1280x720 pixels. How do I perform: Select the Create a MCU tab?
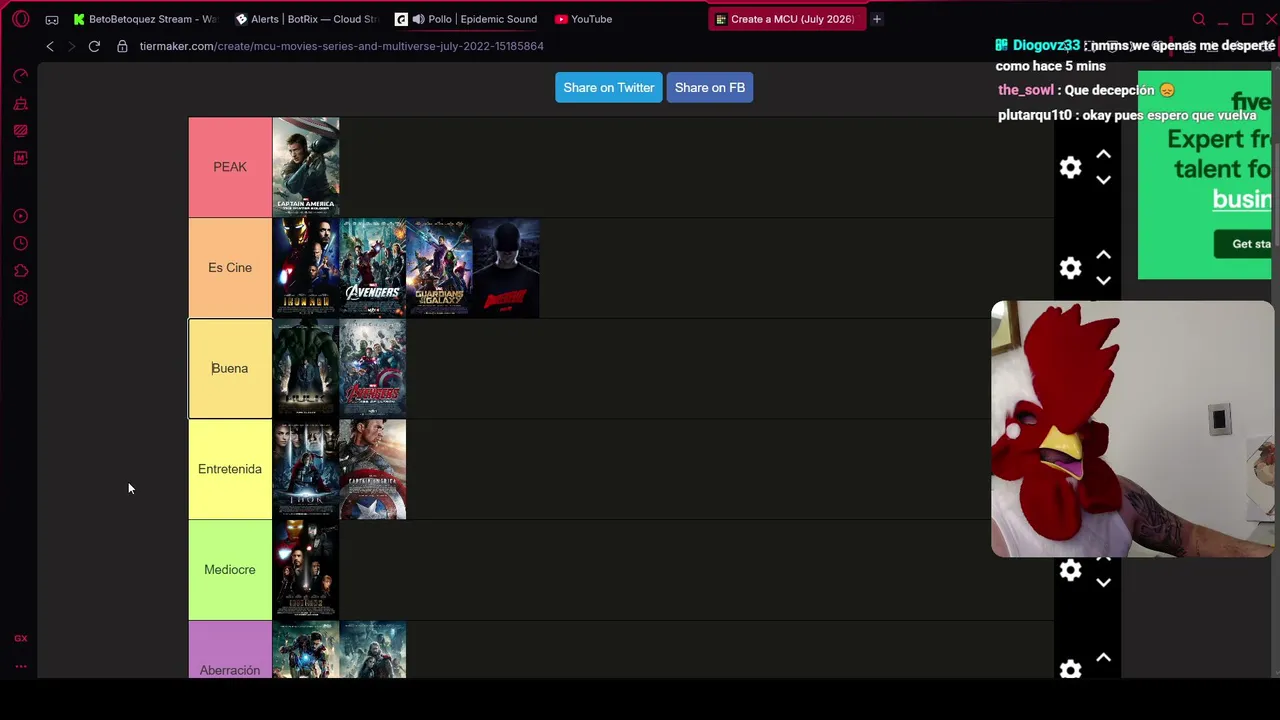787,19
